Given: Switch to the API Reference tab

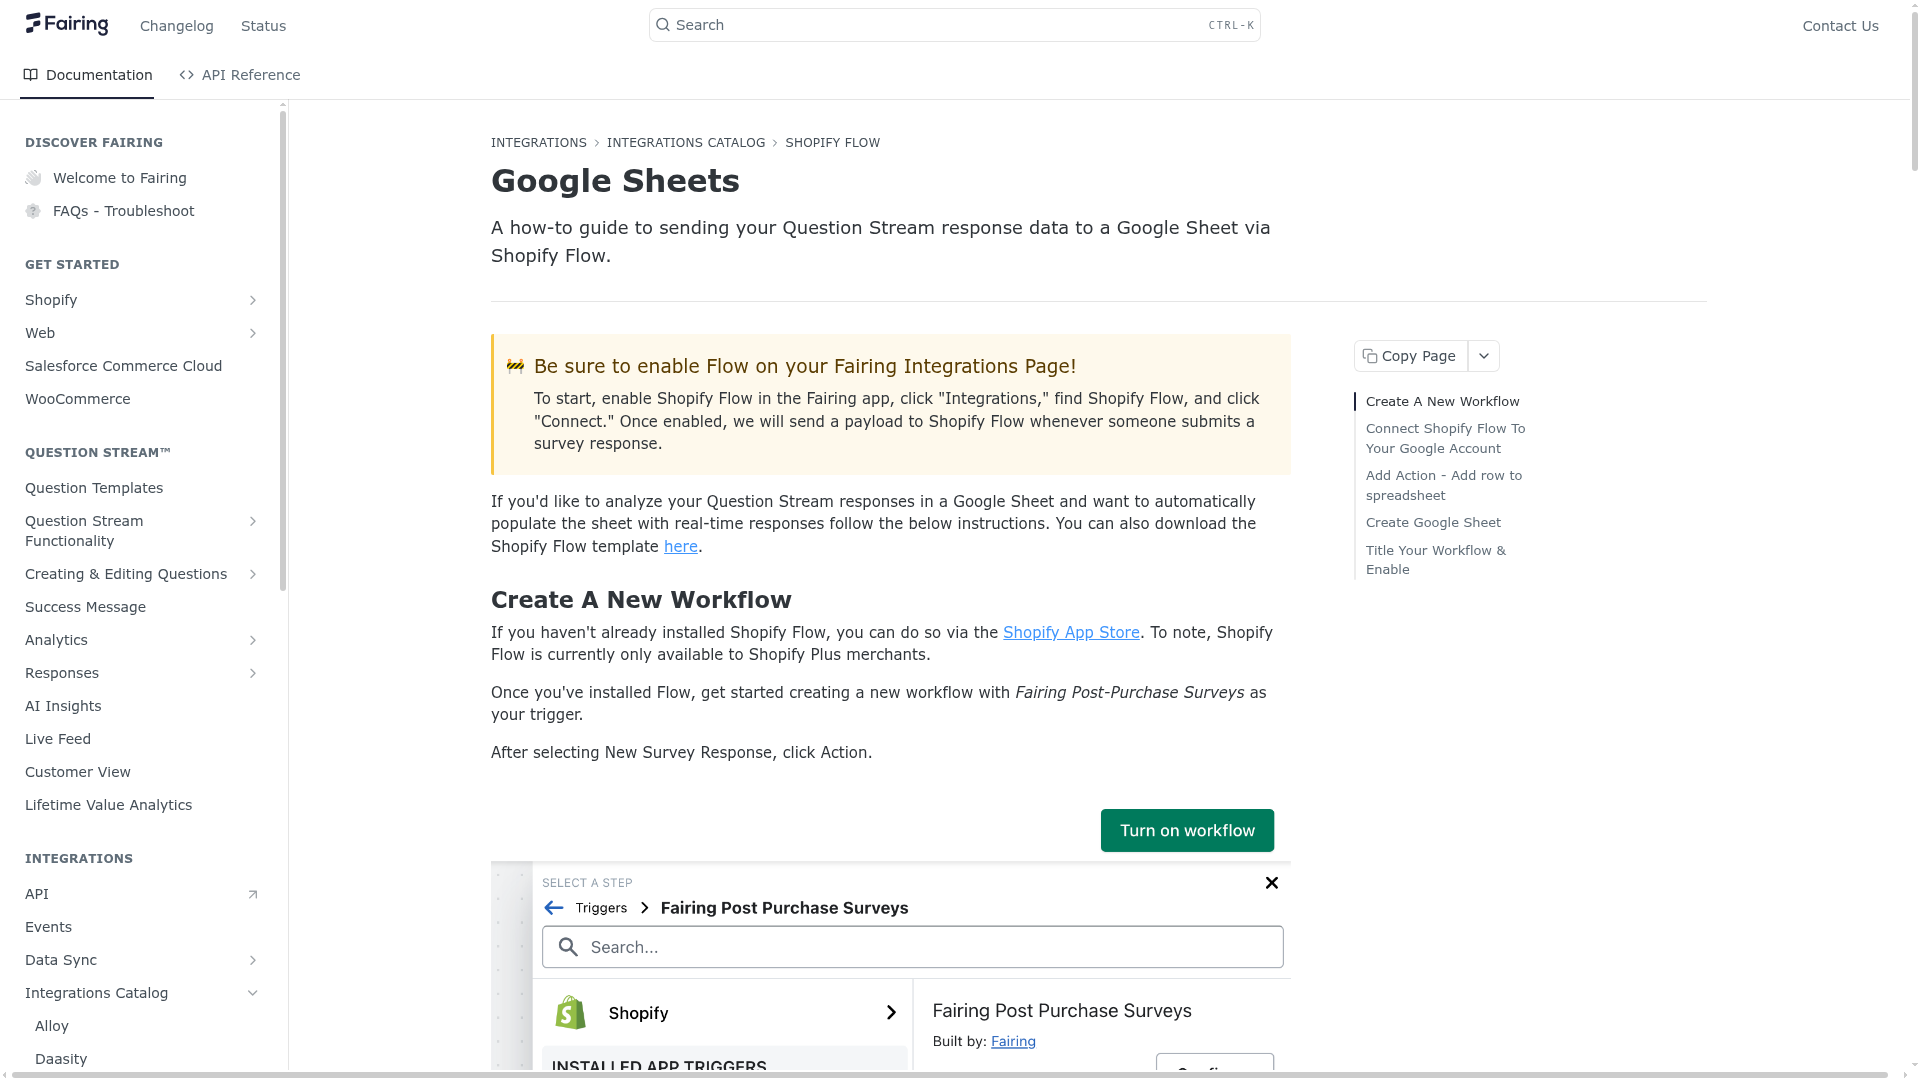Looking at the screenshot, I should point(240,75).
